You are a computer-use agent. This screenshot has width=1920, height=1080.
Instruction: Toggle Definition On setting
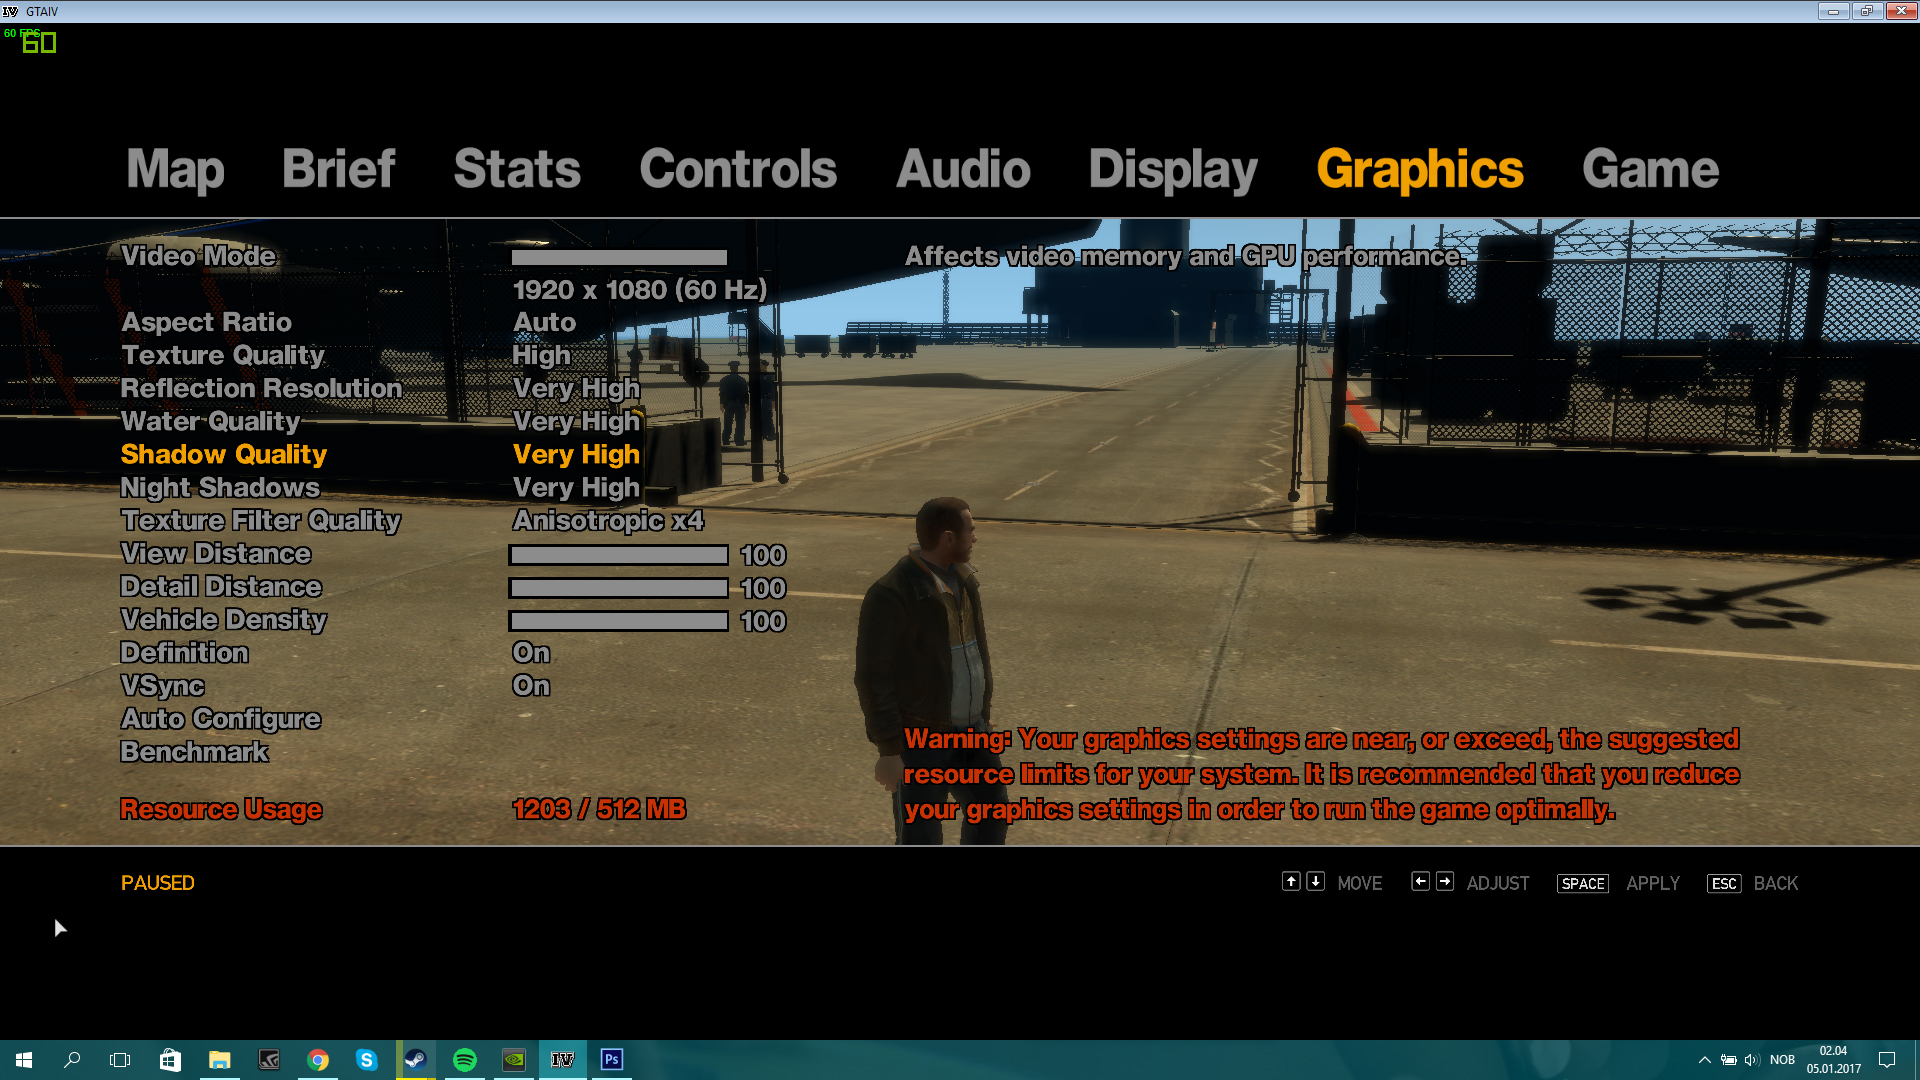pos(531,653)
